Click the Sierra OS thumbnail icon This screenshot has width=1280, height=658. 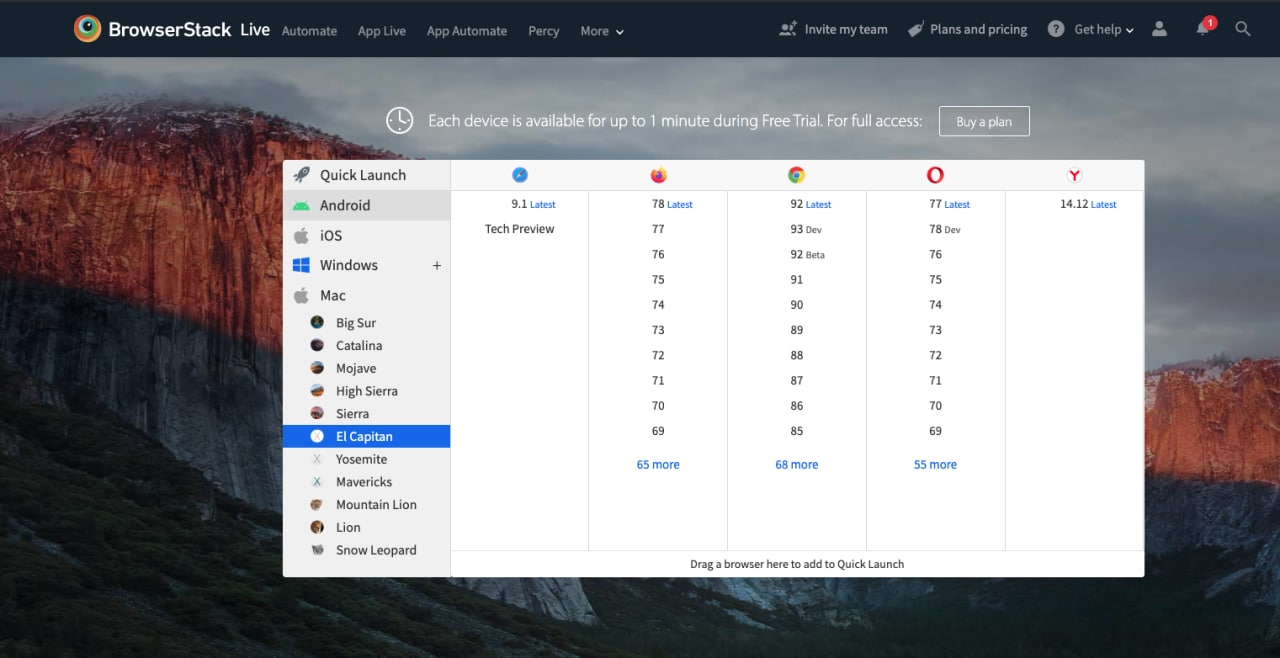(x=317, y=413)
